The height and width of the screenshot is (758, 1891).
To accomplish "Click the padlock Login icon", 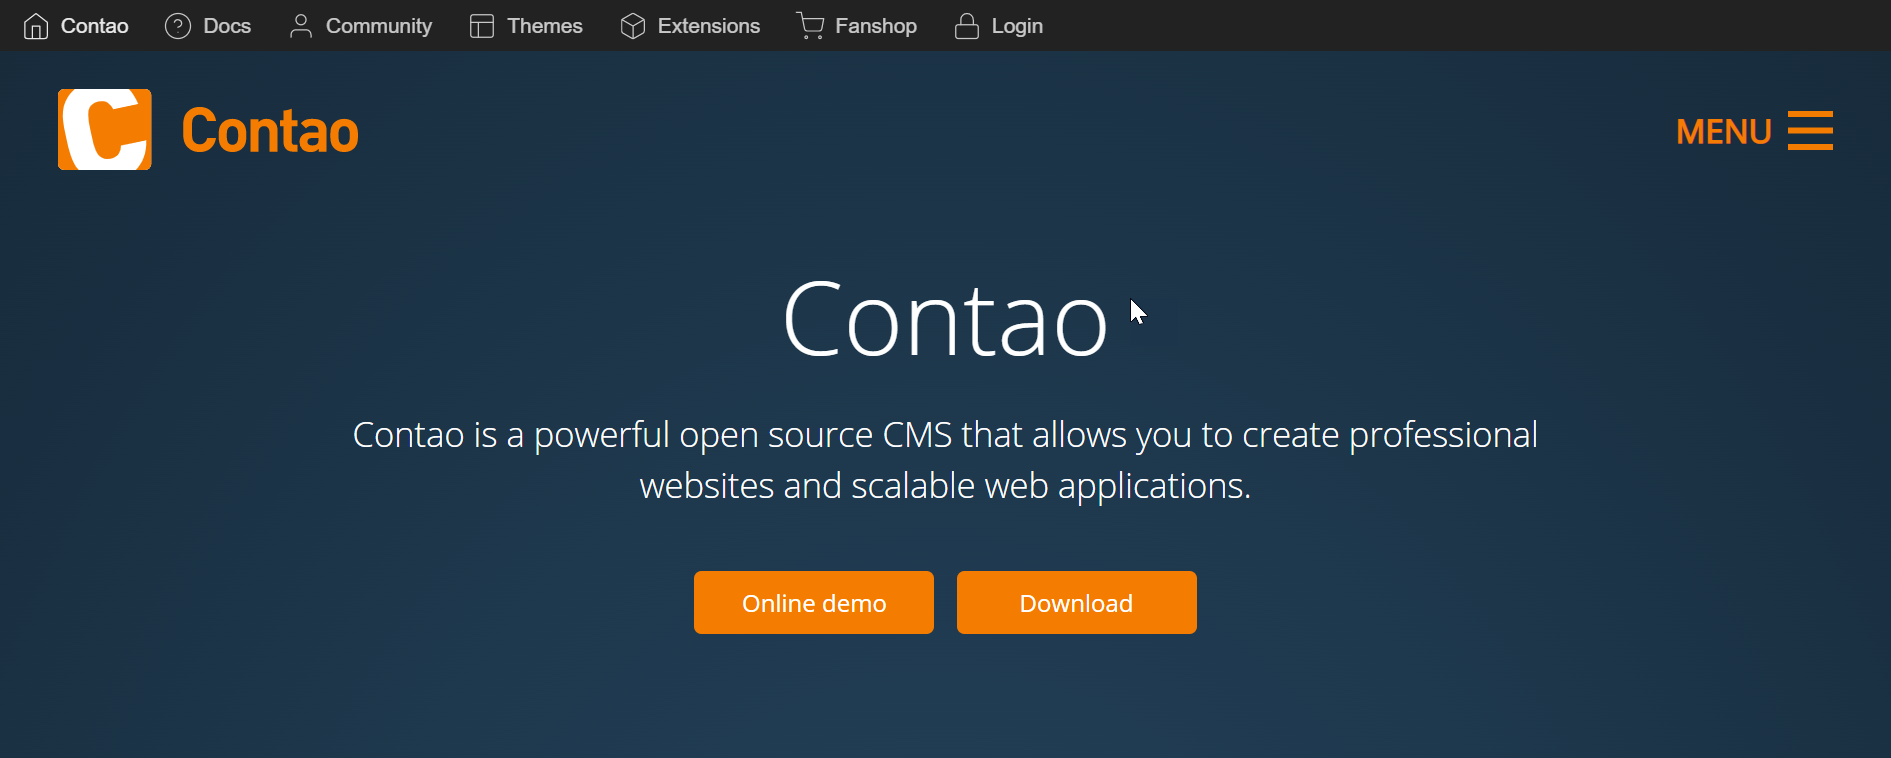I will pyautogui.click(x=966, y=26).
